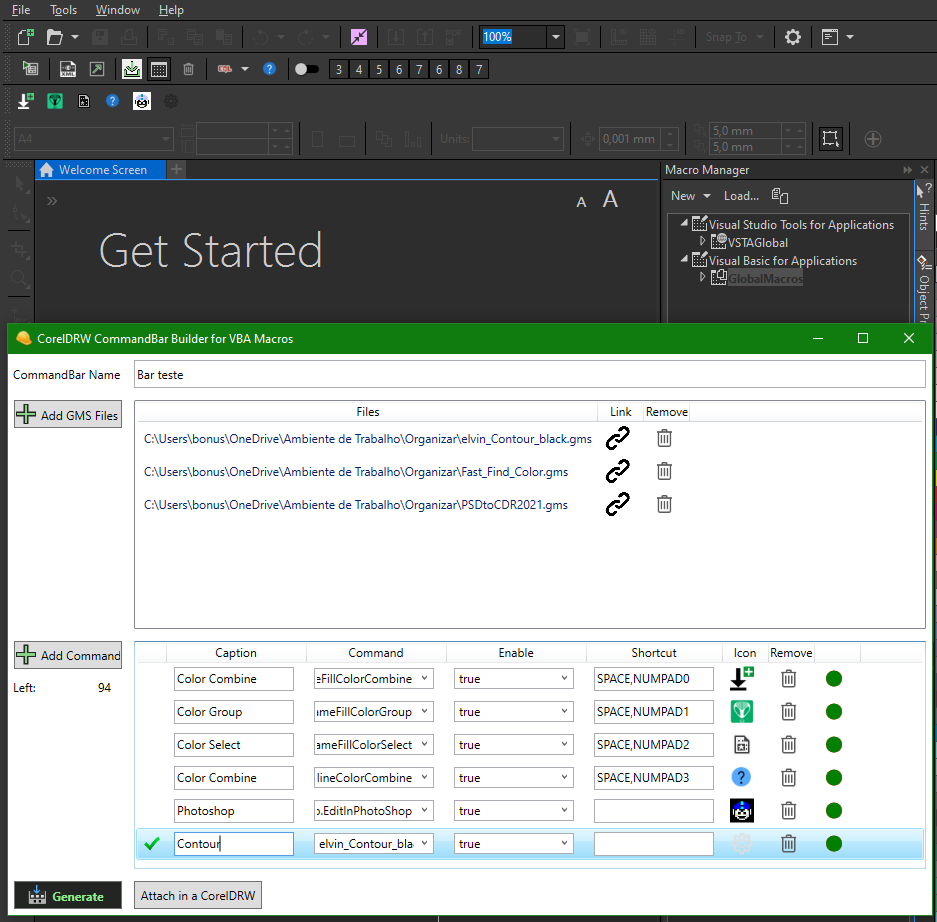The width and height of the screenshot is (937, 922).
Task: Click the Photoshop character toolbar icon
Action: click(x=142, y=101)
